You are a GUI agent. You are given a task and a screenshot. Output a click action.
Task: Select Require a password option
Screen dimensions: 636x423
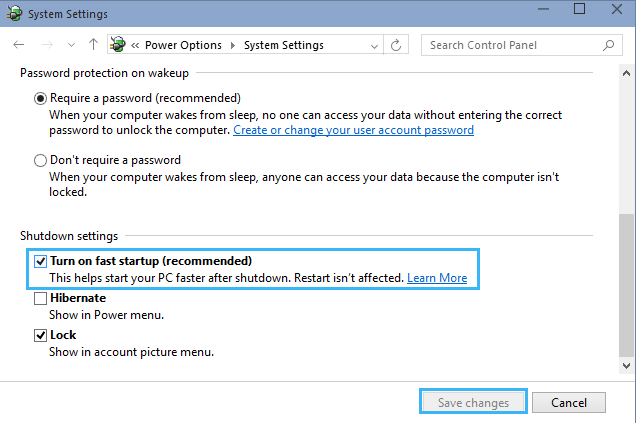pos(40,98)
